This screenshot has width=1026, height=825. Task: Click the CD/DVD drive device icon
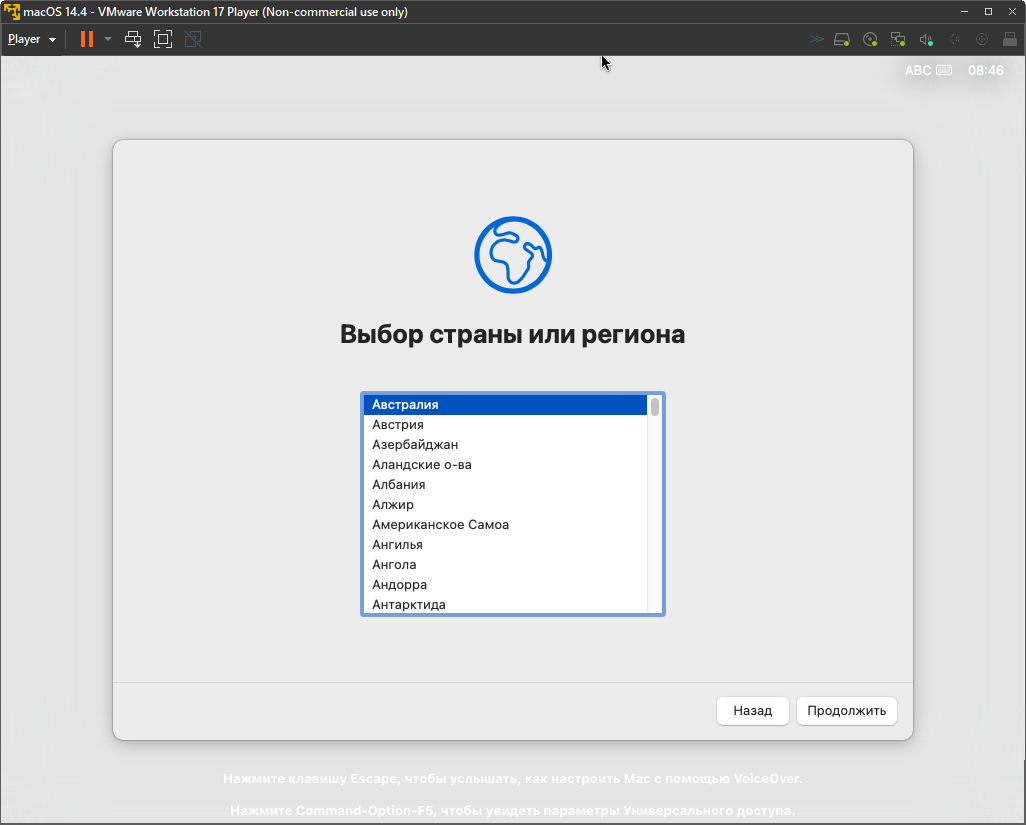point(870,39)
